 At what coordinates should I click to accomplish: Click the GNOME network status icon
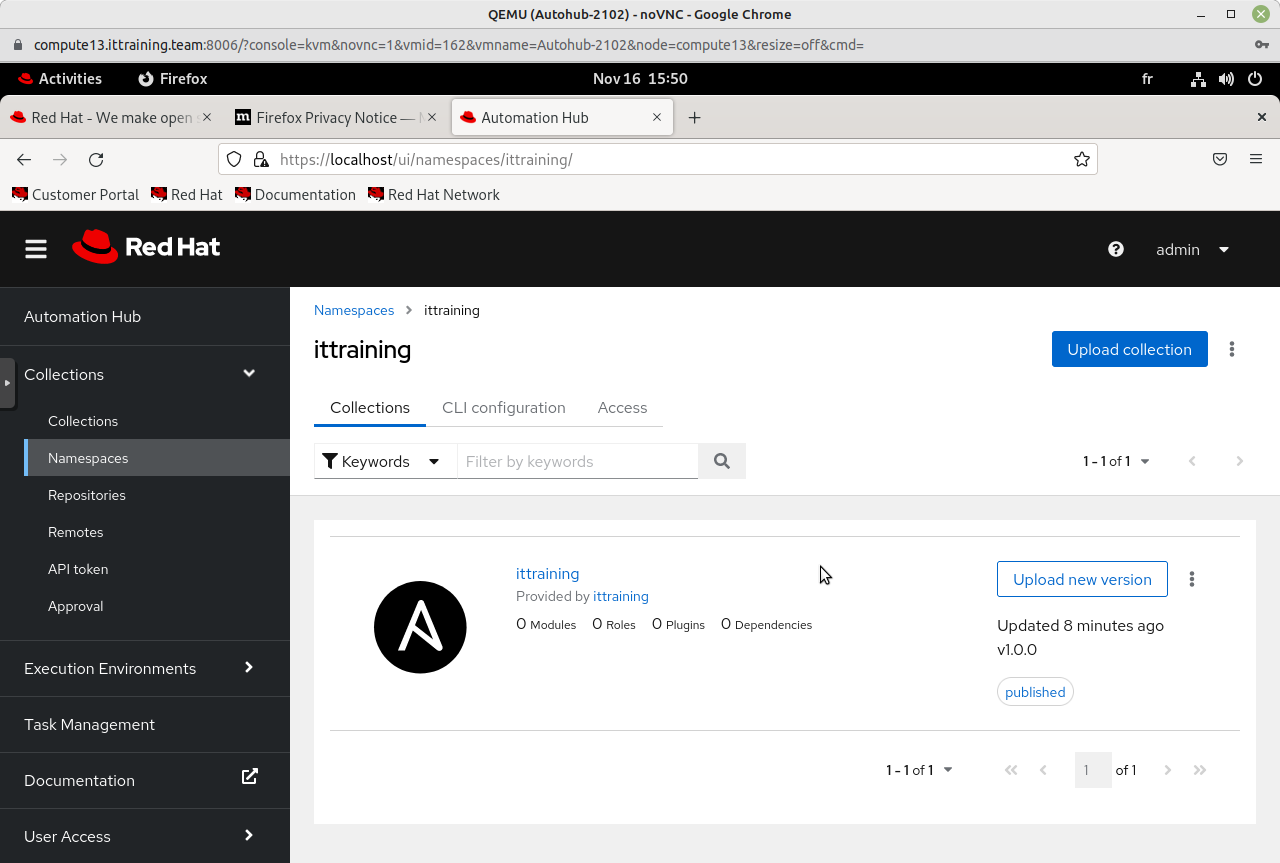click(1198, 79)
